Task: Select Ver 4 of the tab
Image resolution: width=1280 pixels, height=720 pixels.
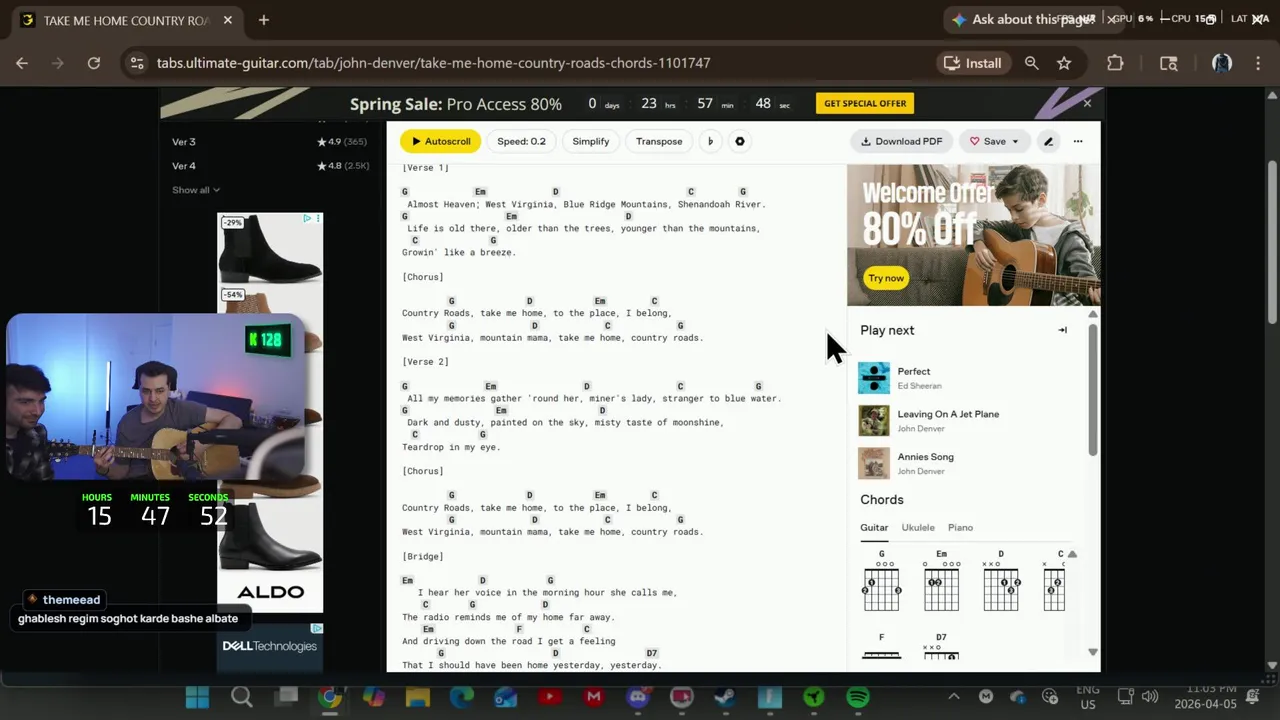Action: [x=184, y=166]
